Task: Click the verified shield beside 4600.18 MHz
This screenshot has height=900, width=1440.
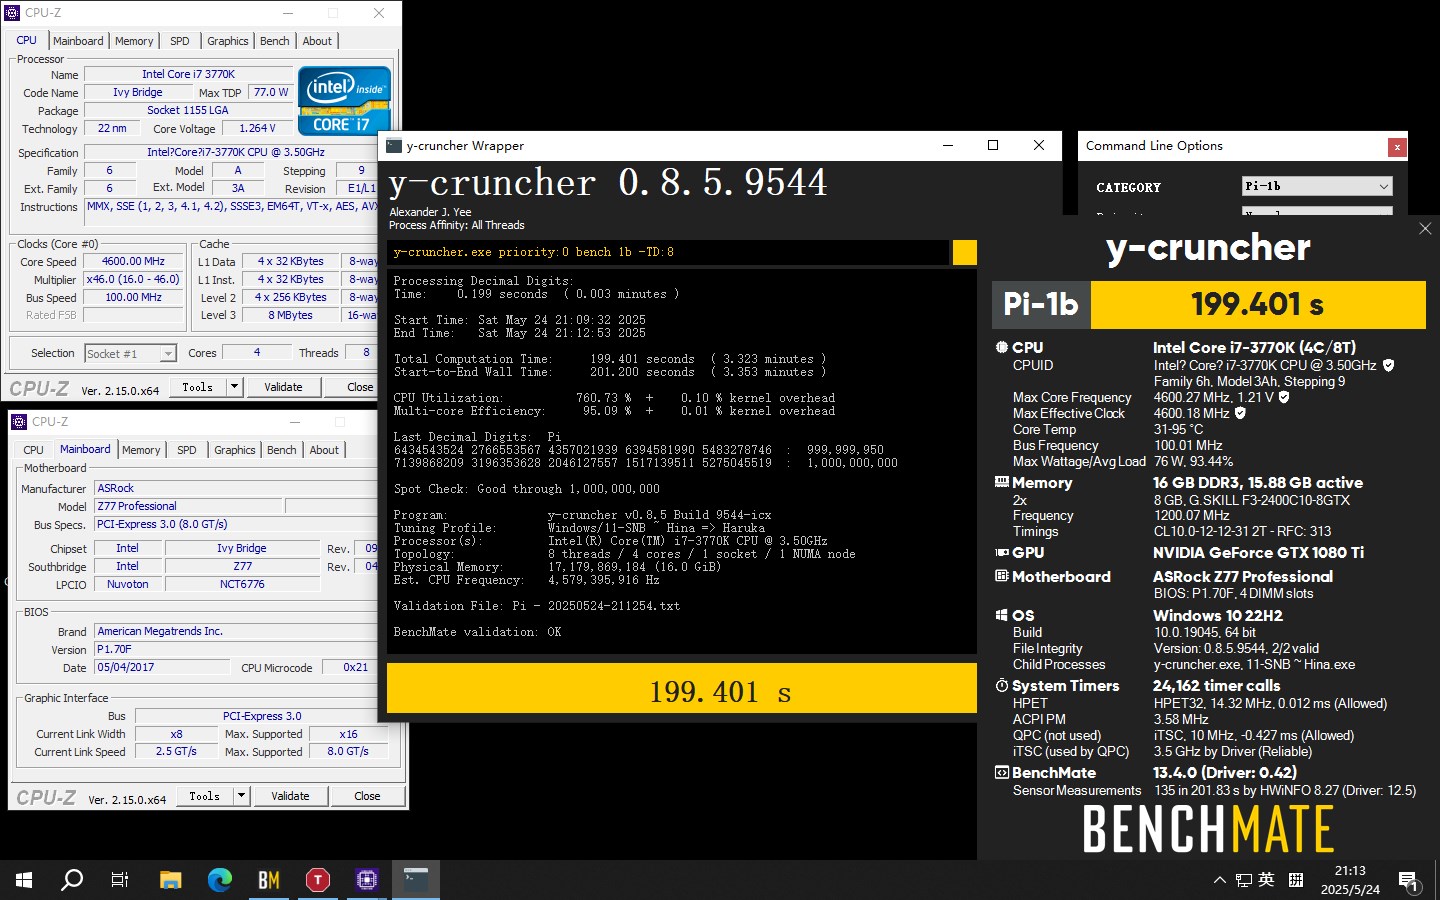Action: [x=1240, y=413]
